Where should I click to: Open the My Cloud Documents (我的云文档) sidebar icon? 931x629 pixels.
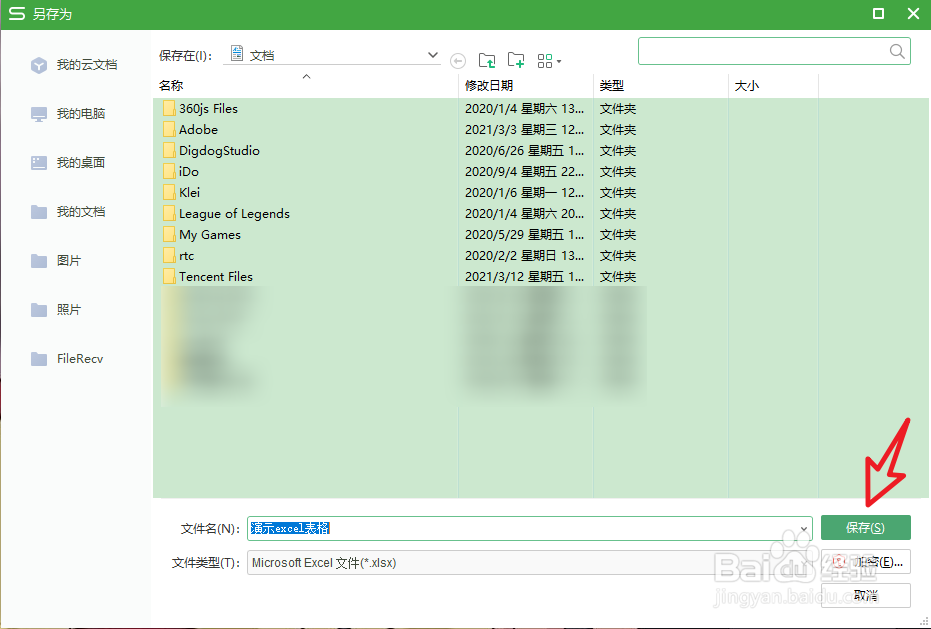pyautogui.click(x=77, y=64)
